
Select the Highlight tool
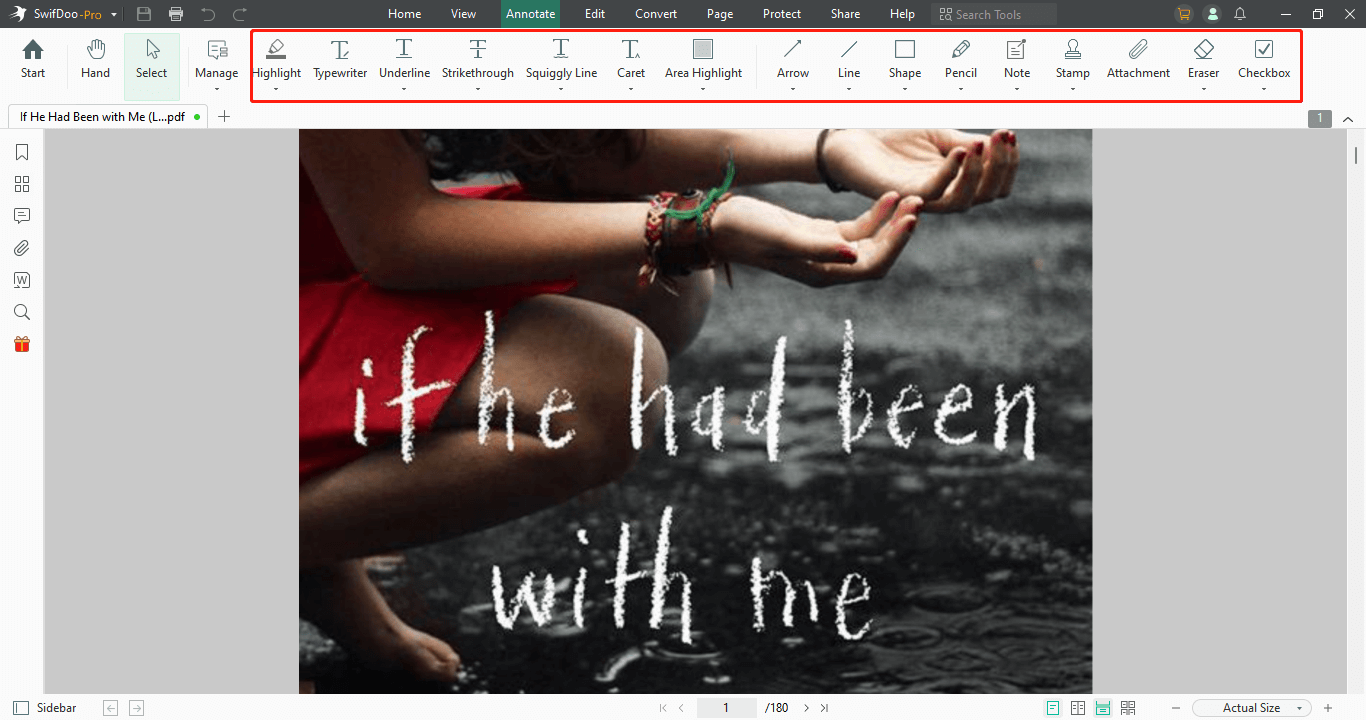tap(276, 59)
